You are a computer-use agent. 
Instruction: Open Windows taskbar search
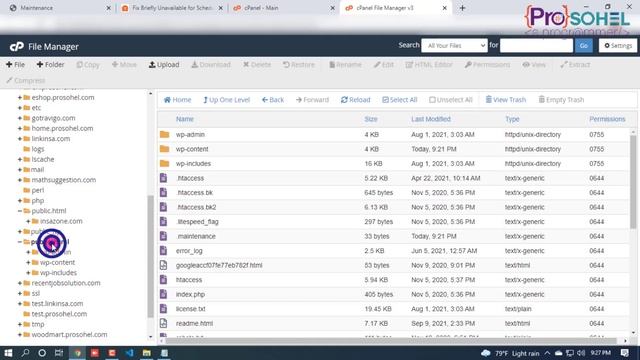point(25,353)
